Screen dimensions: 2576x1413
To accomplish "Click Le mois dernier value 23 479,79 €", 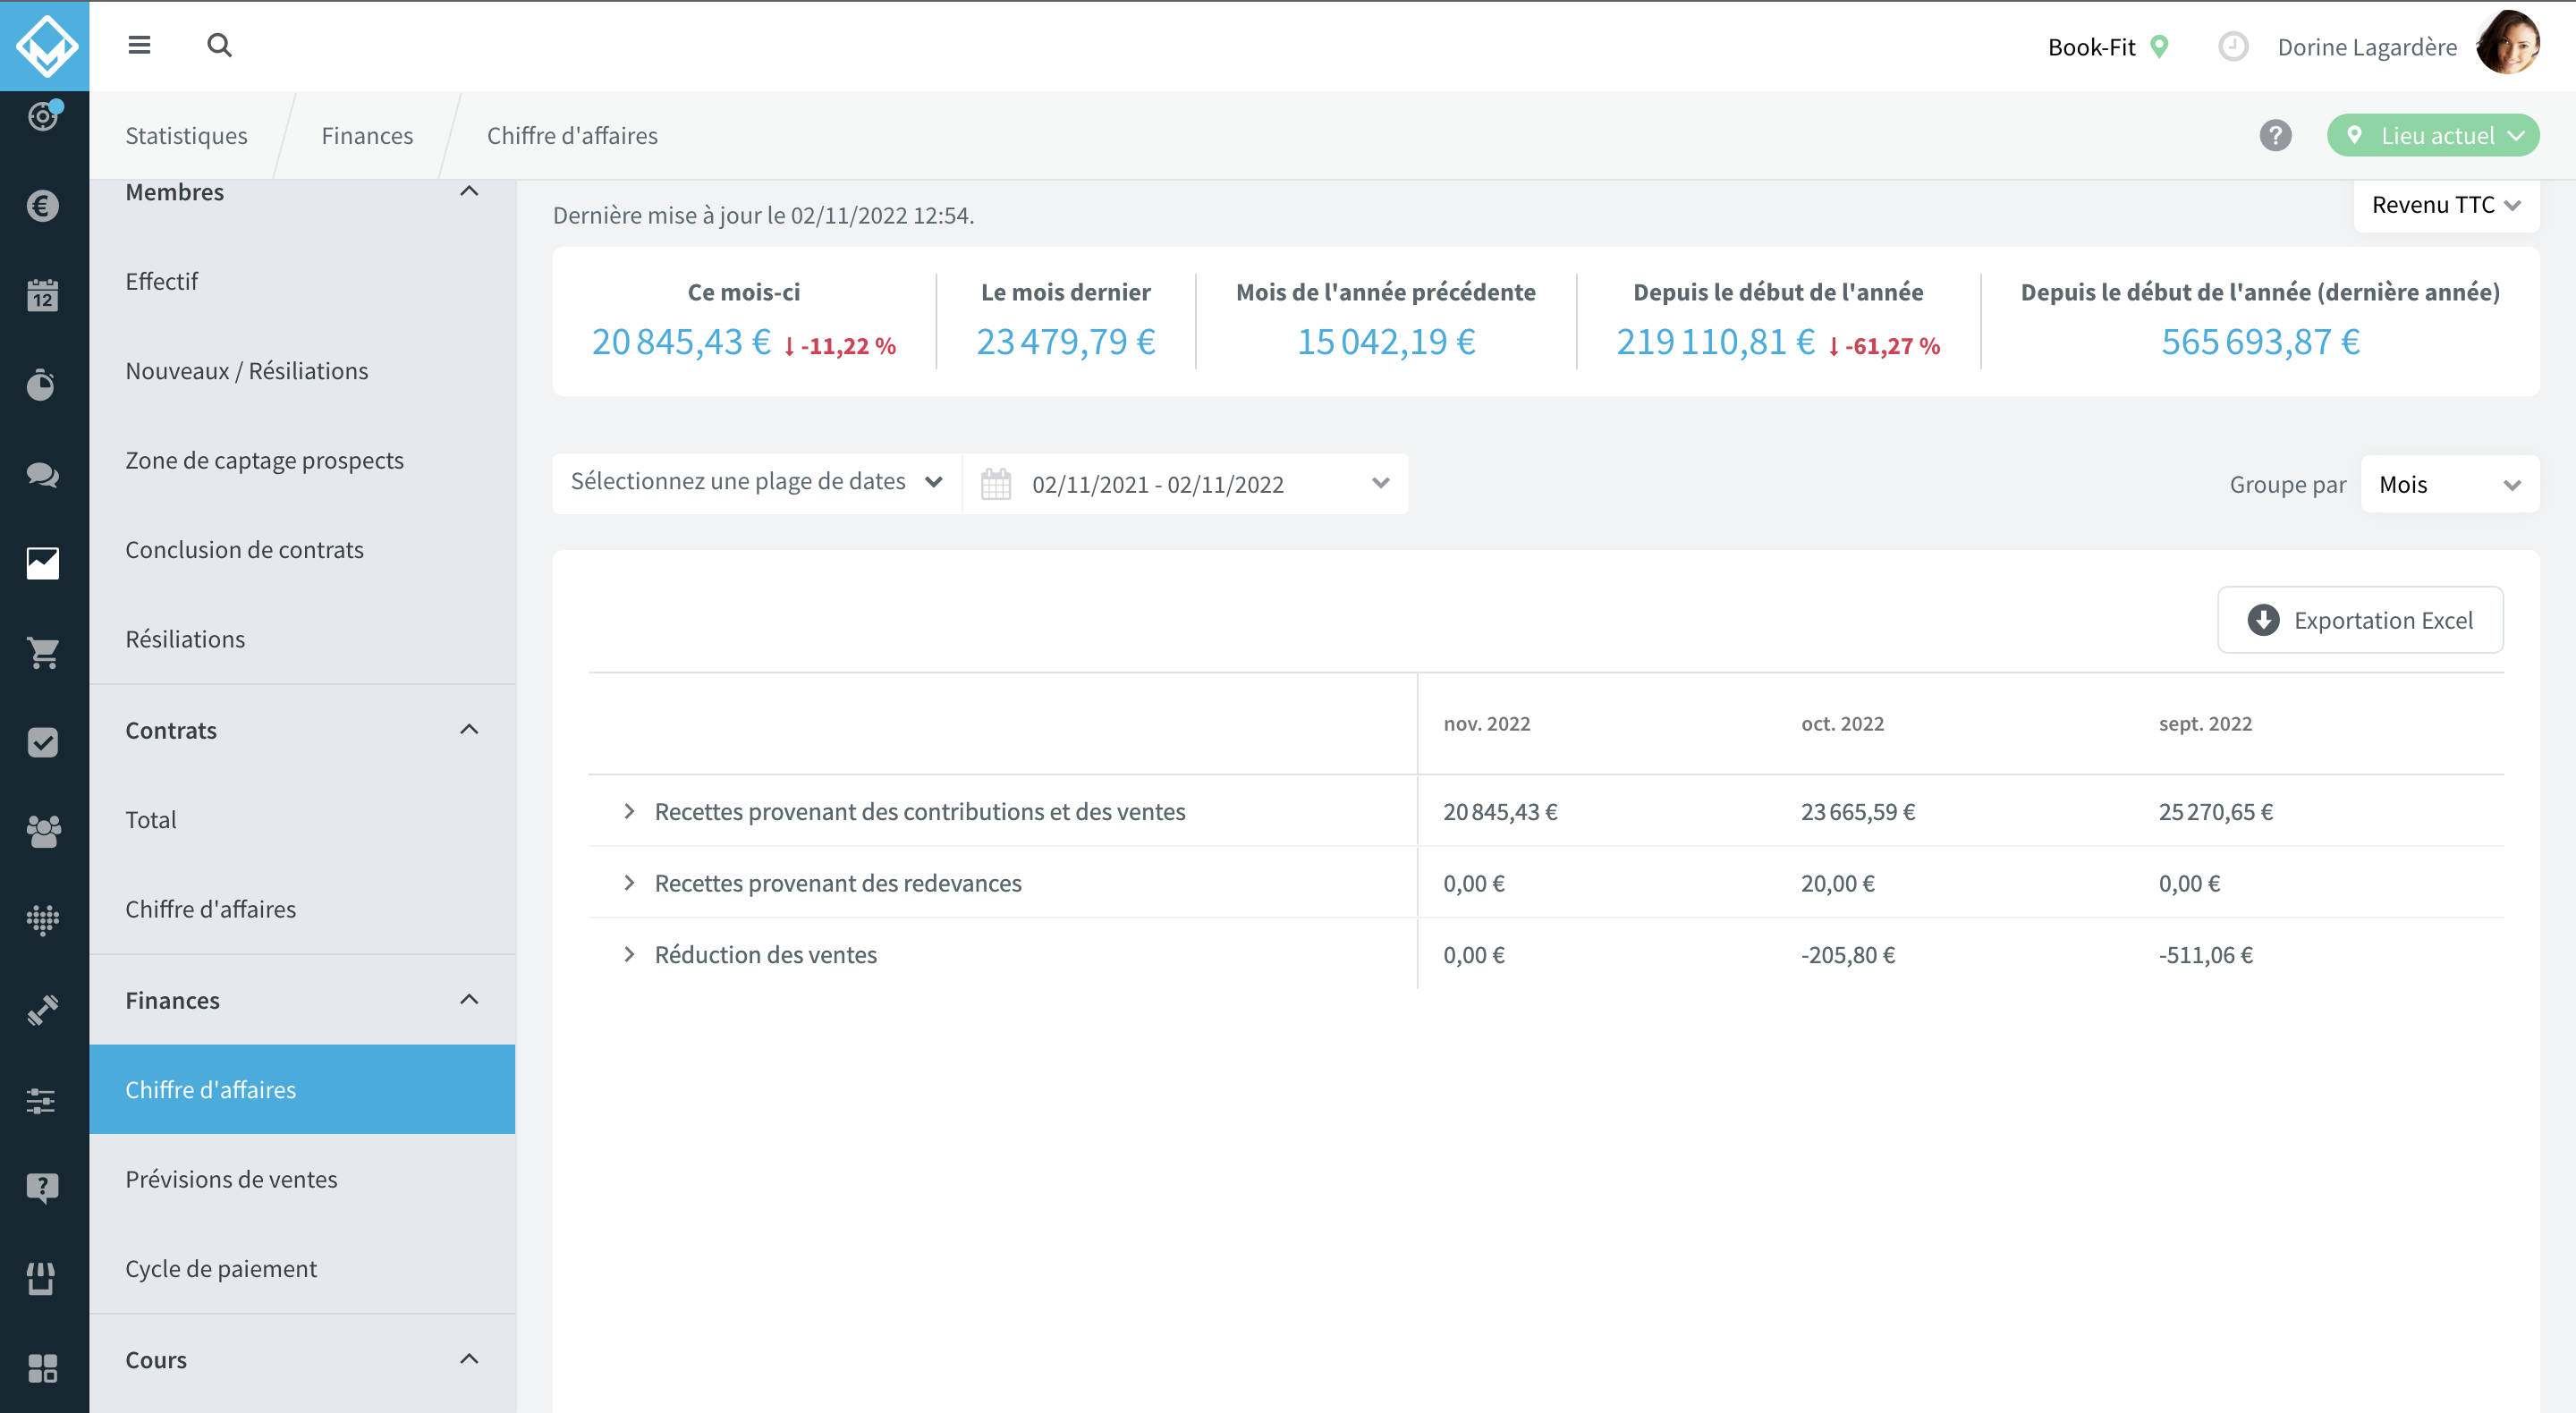I will pos(1066,342).
